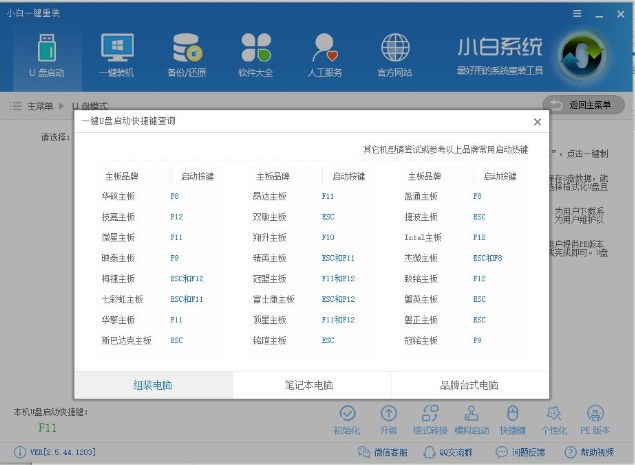
Task: Click the 快捷键 mouse icon
Action: [x=513, y=414]
